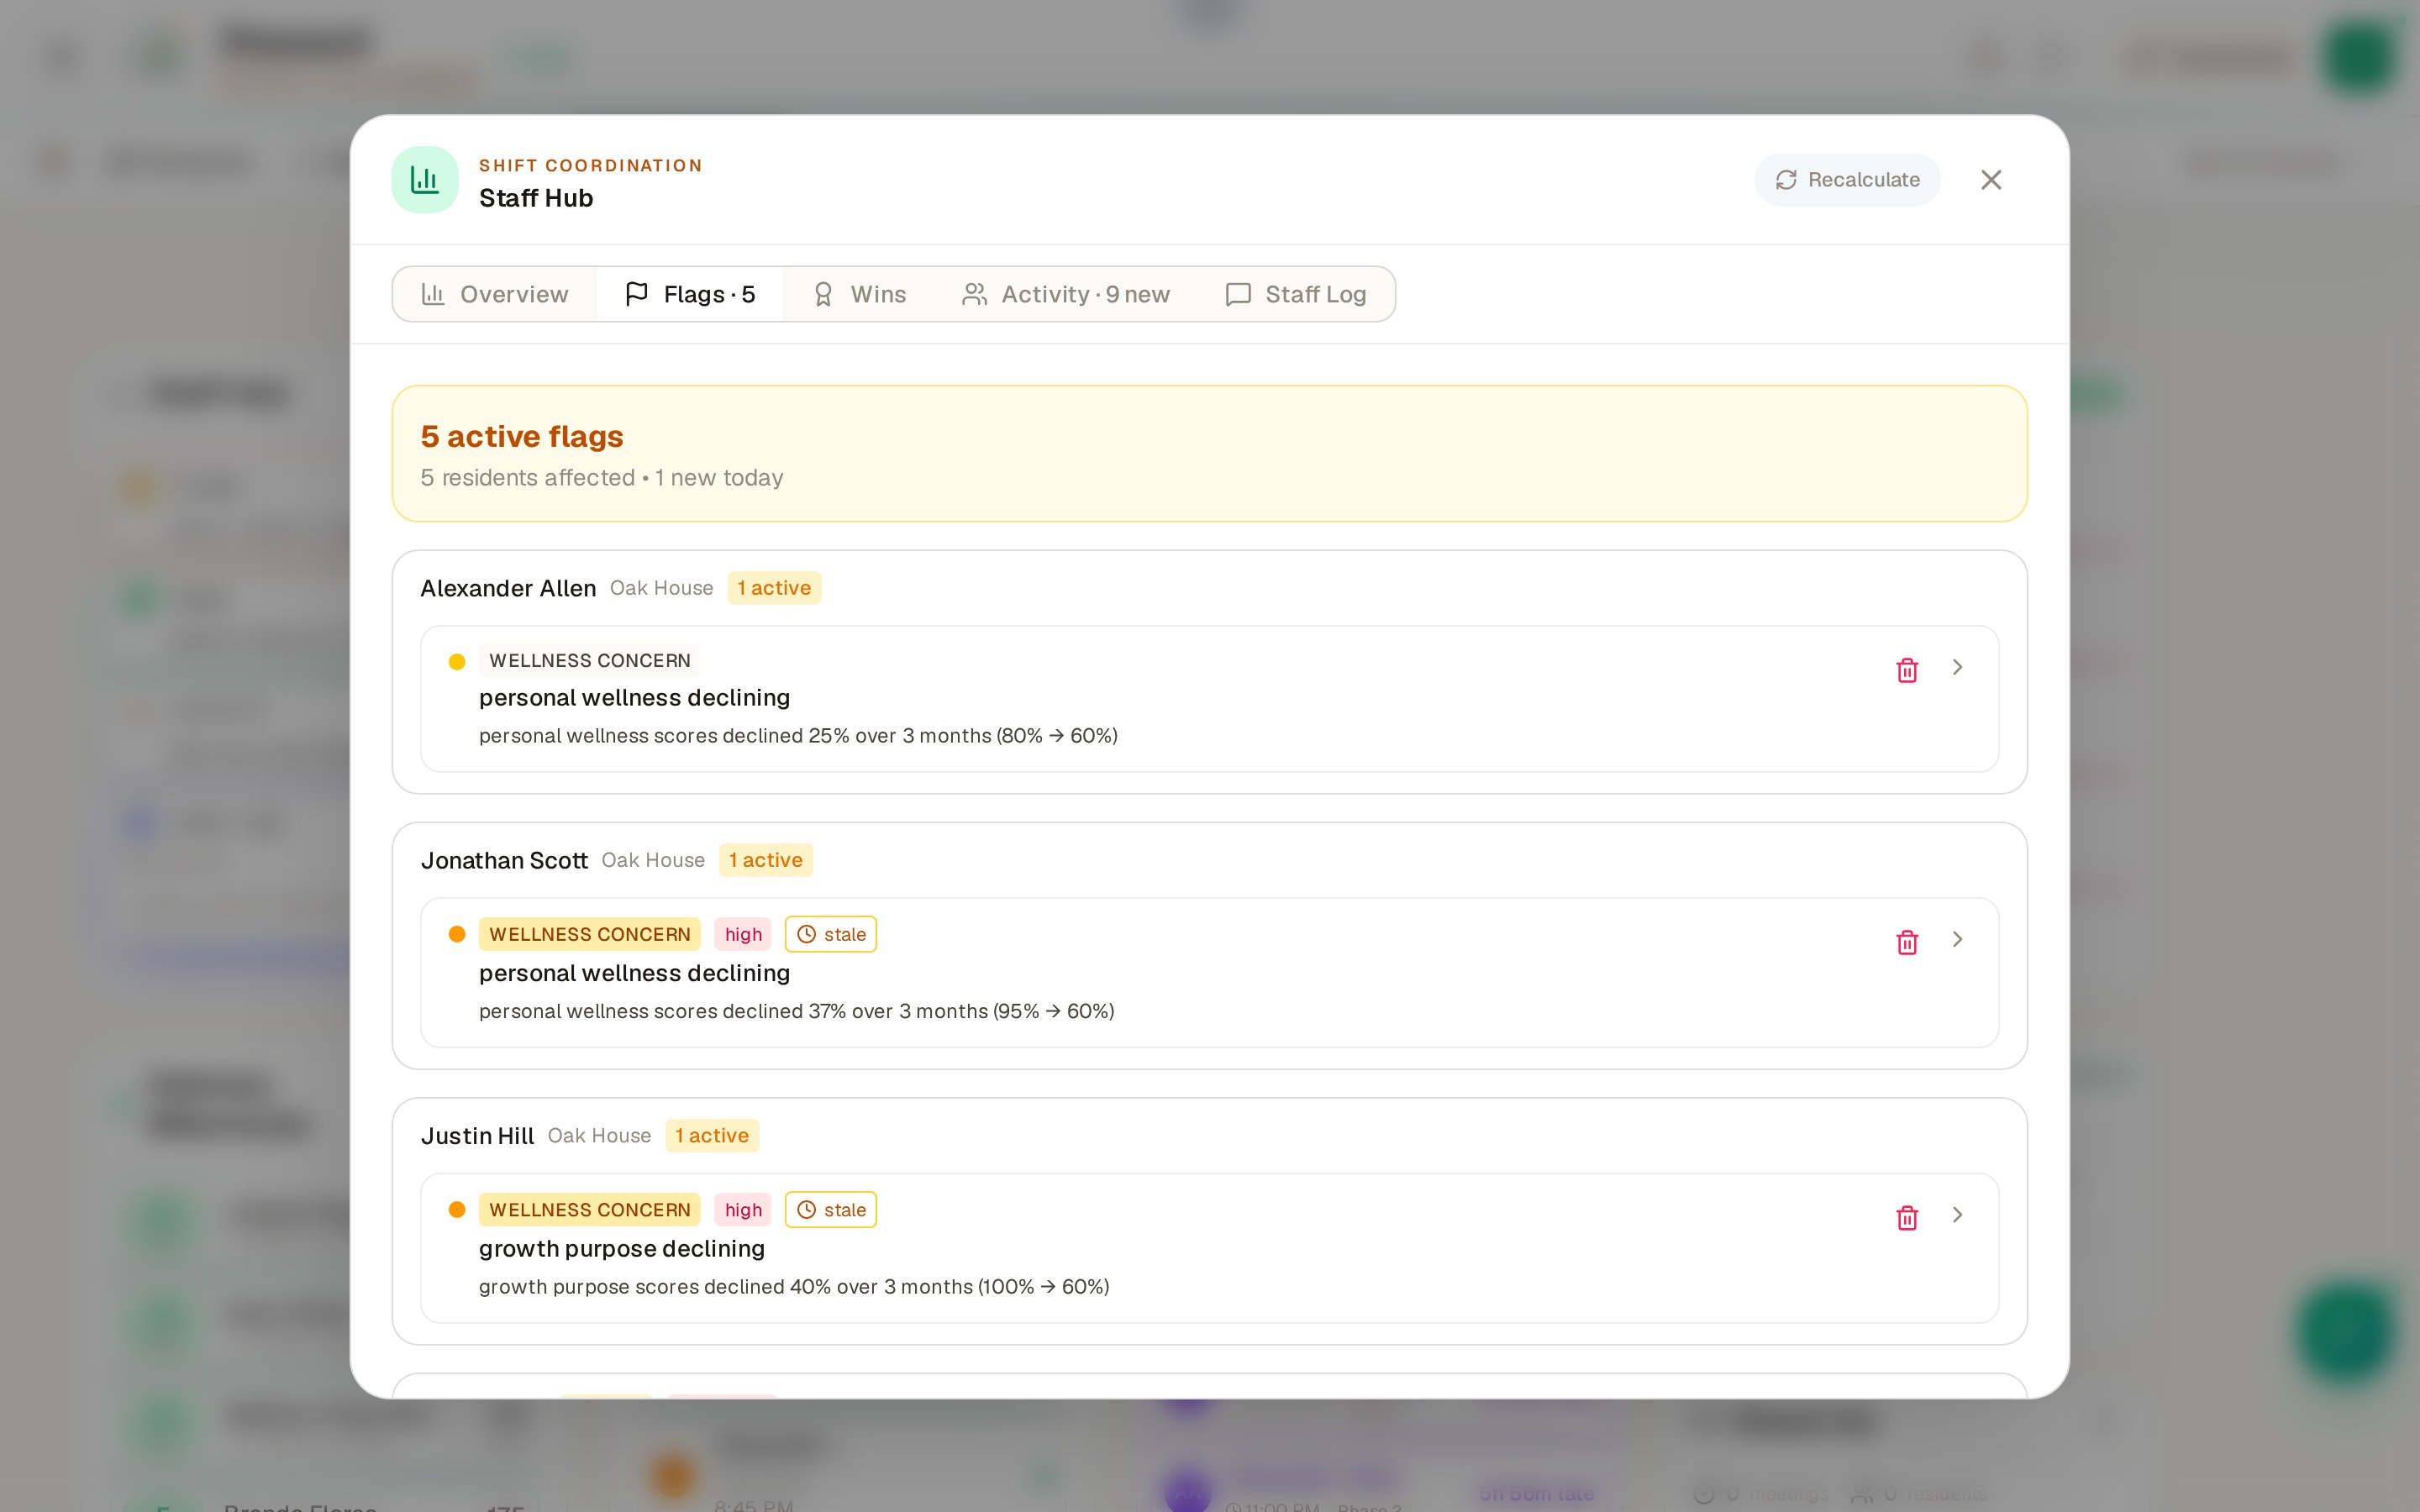The width and height of the screenshot is (2420, 1512).
Task: Click the Staff Hub chart icon
Action: click(x=425, y=180)
